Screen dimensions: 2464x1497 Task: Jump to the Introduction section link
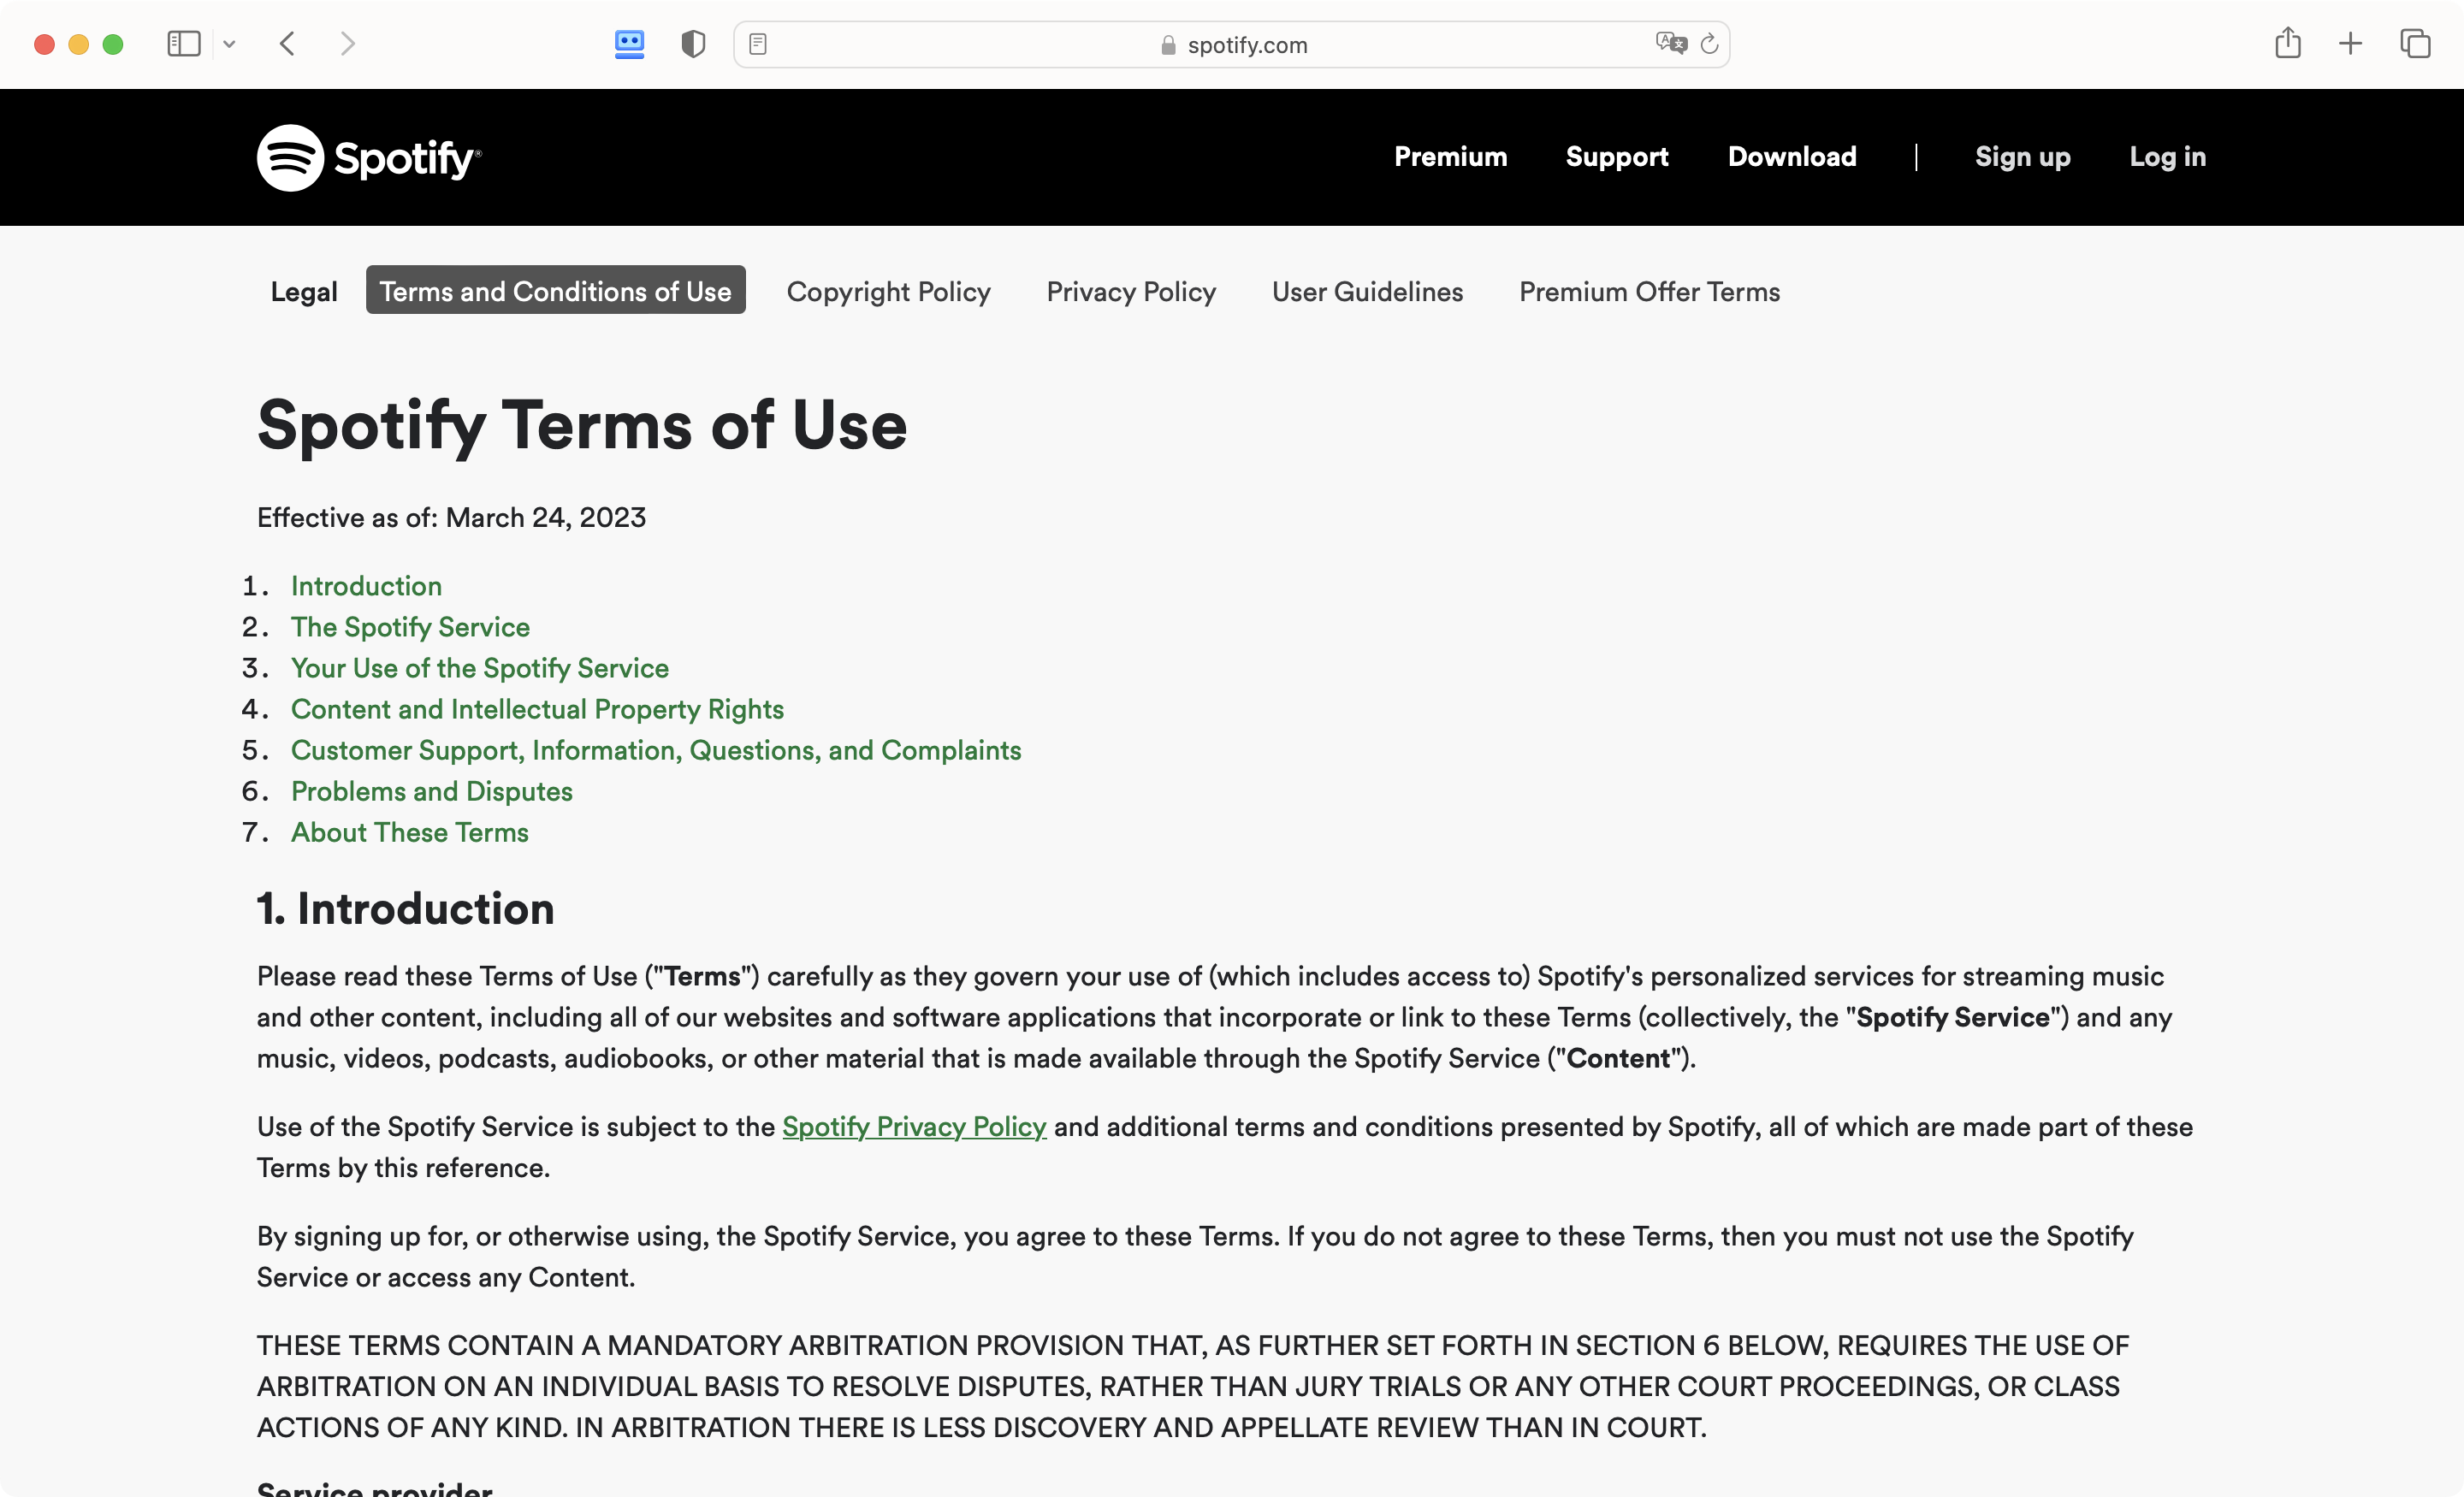(366, 585)
